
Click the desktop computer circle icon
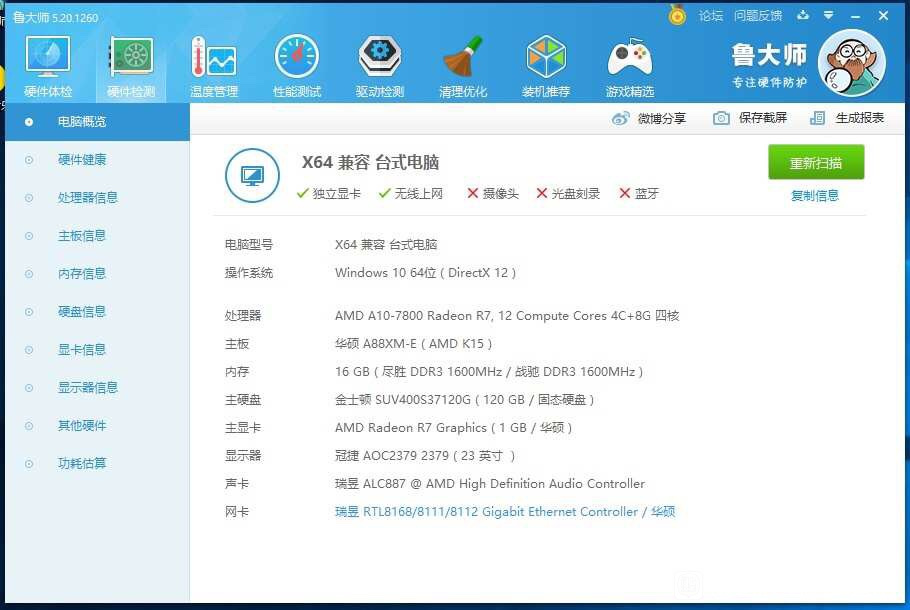(x=252, y=175)
